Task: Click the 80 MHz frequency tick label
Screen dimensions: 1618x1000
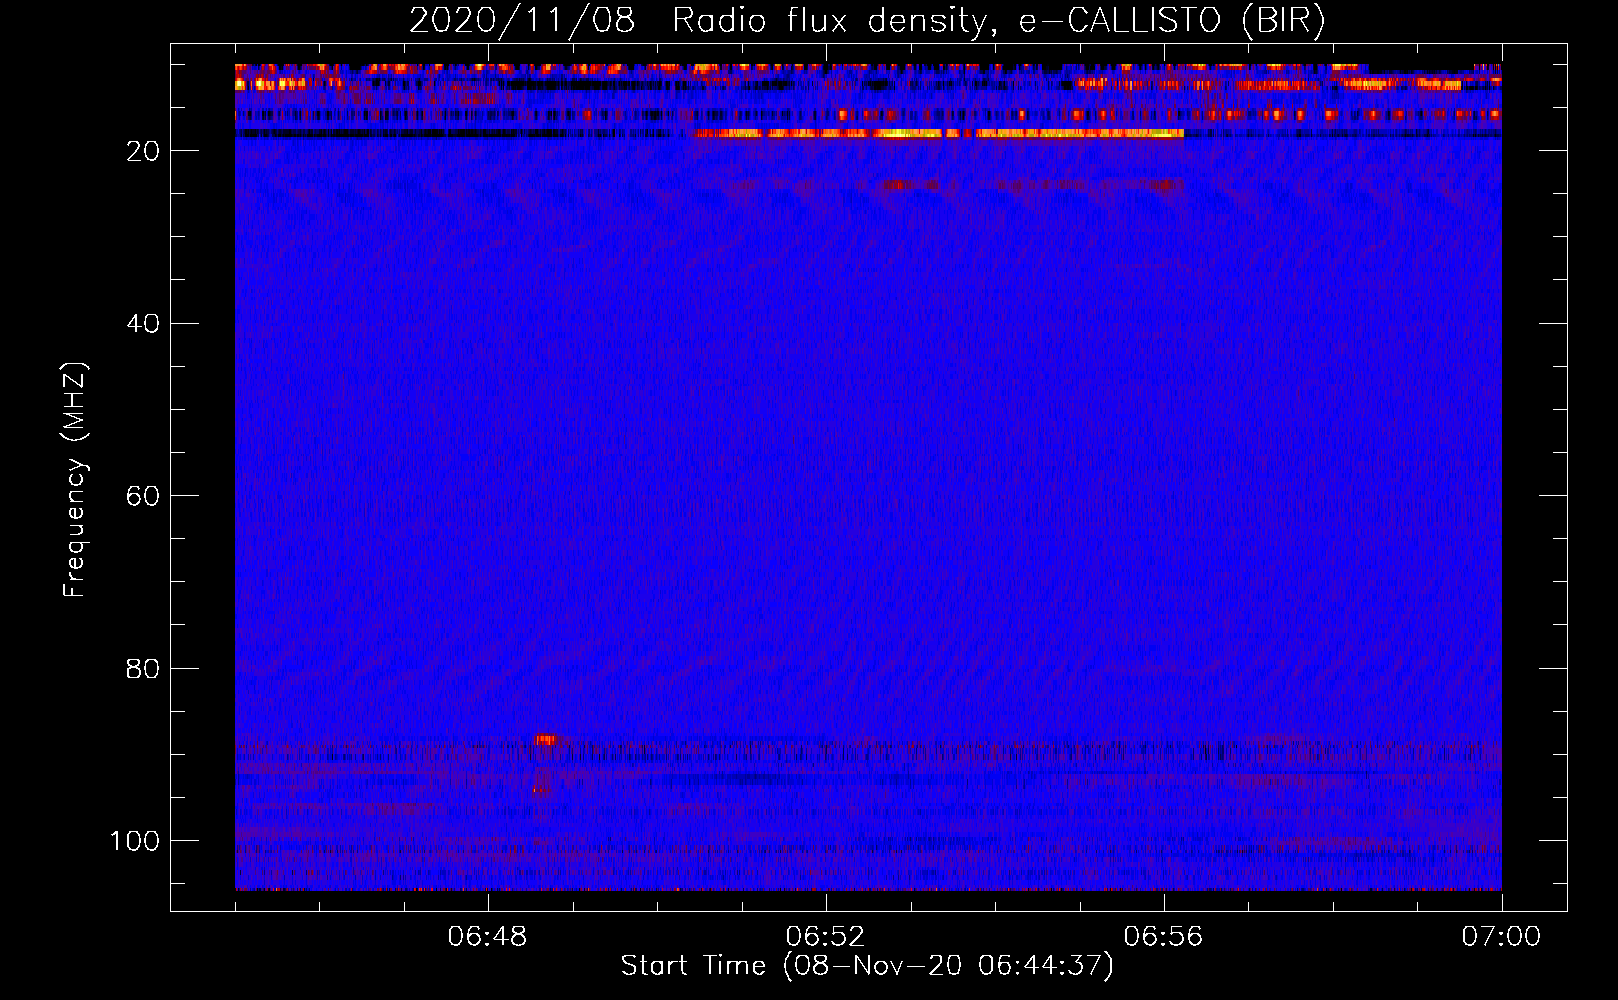Action: tap(143, 668)
